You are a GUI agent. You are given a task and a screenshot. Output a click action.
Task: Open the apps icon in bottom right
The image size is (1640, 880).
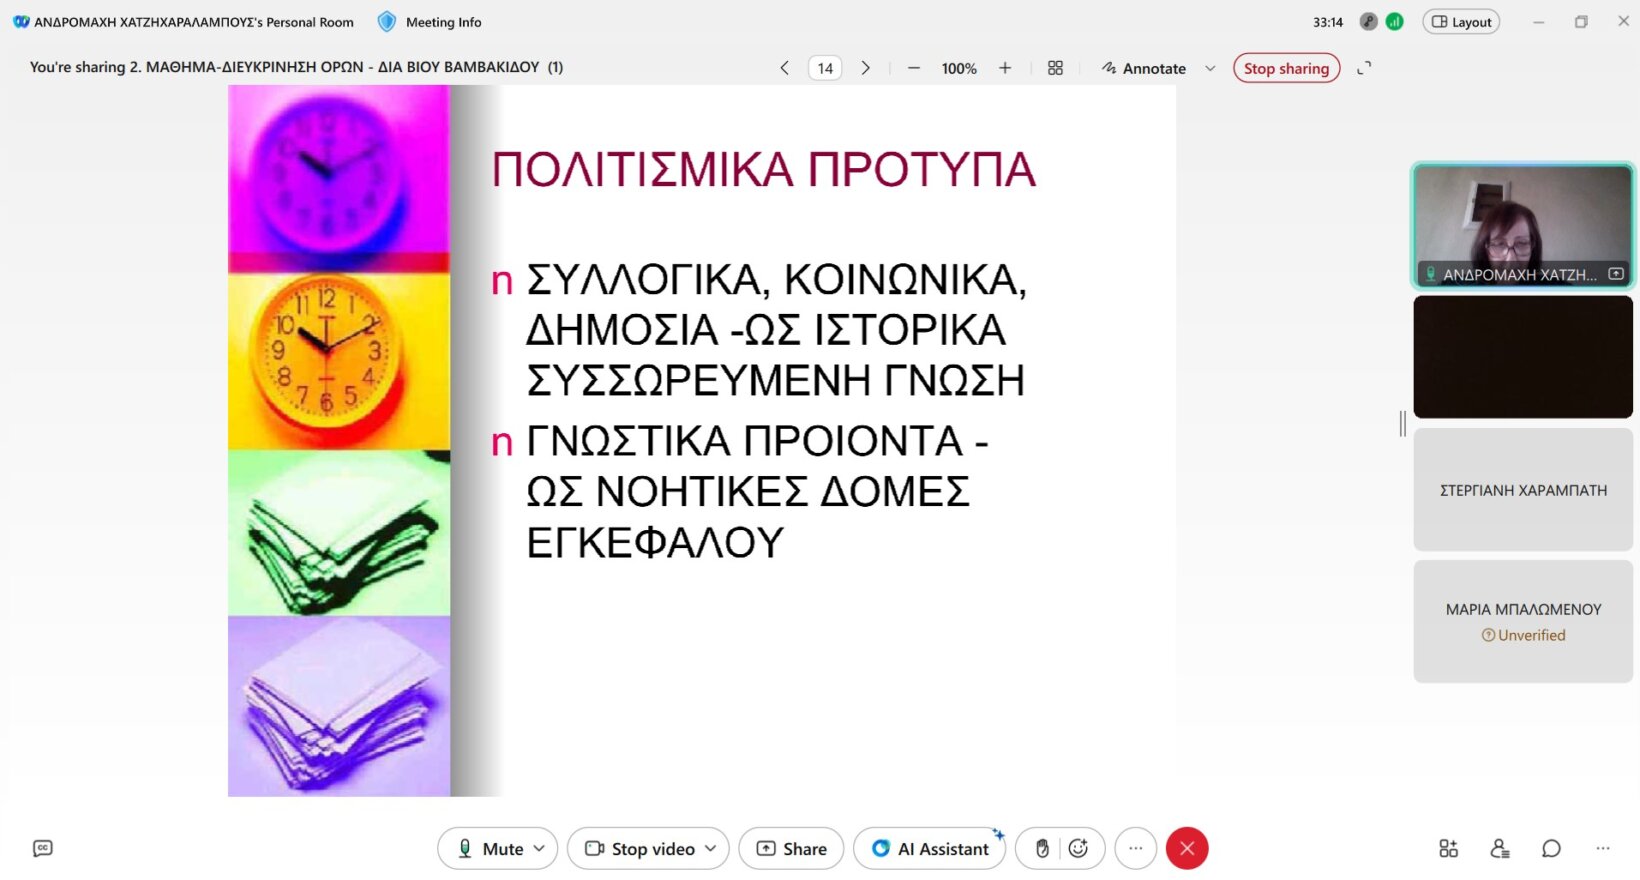1448,848
